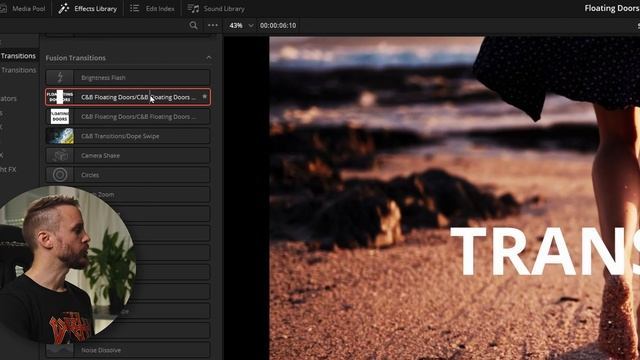Image resolution: width=640 pixels, height=360 pixels.
Task: Select the Circles transition
Action: pyautogui.click(x=128, y=175)
